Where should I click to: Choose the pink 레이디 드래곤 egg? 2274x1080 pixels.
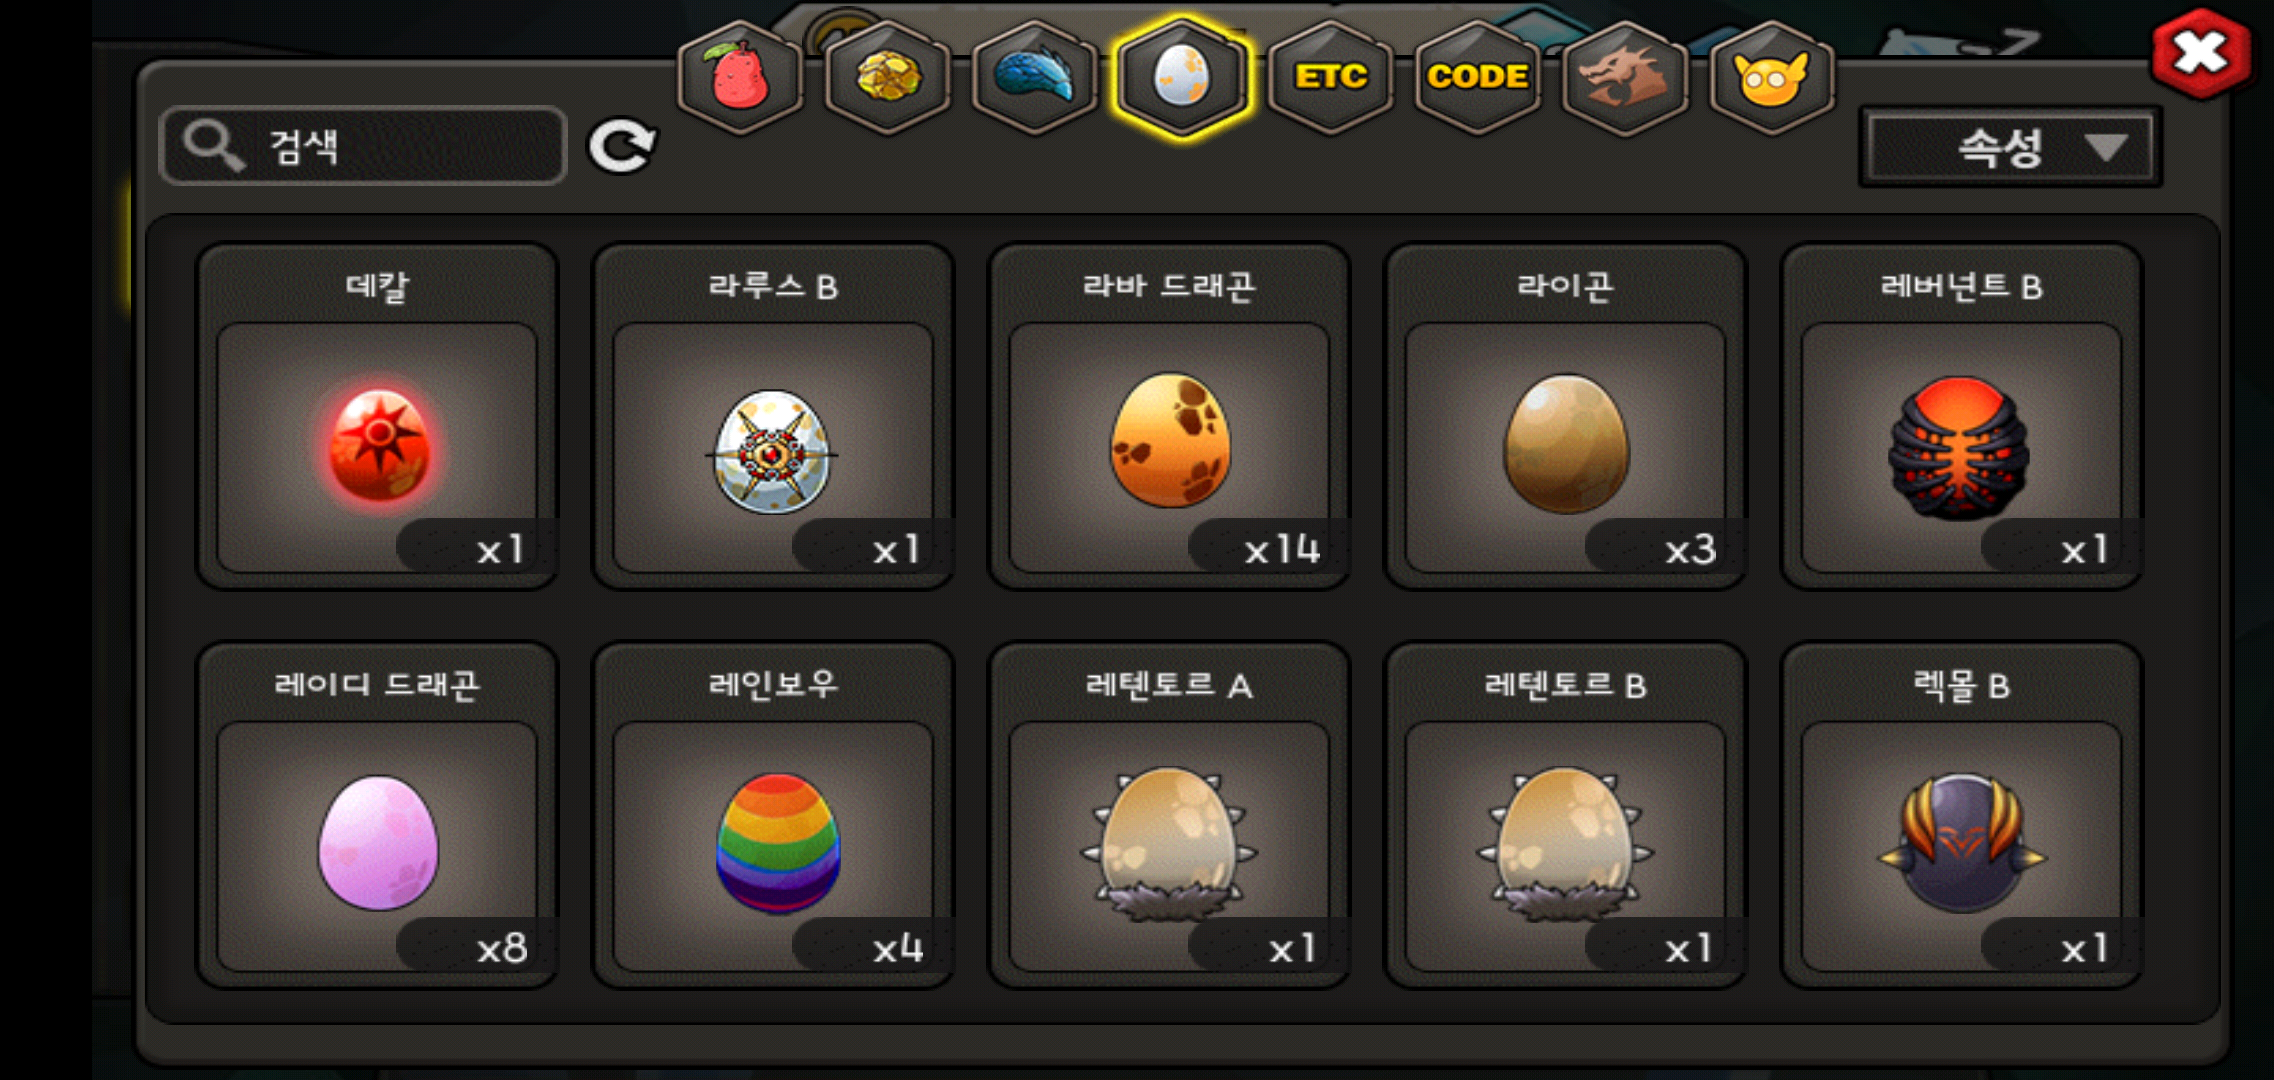point(377,815)
